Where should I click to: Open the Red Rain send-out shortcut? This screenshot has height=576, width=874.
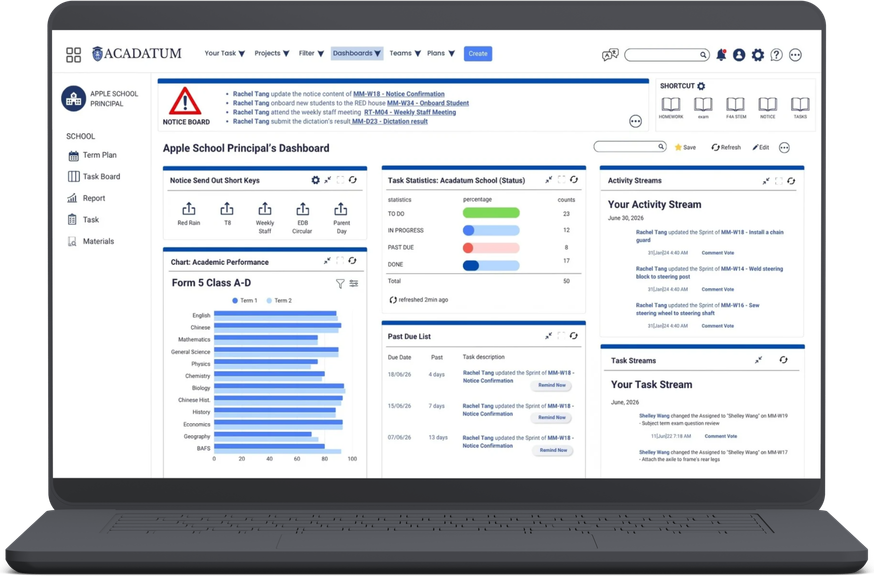pos(188,214)
